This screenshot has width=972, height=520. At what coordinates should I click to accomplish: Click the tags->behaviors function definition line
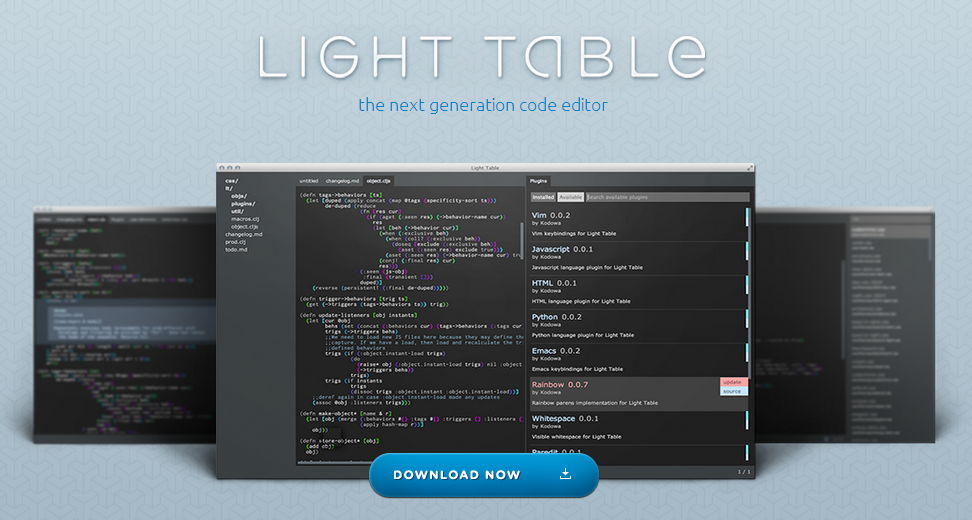tap(341, 195)
